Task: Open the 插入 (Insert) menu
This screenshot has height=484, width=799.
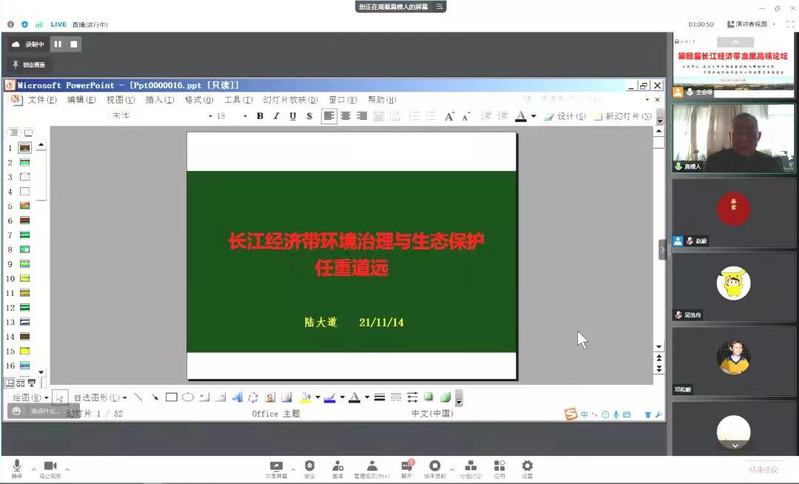Action: coord(159,100)
